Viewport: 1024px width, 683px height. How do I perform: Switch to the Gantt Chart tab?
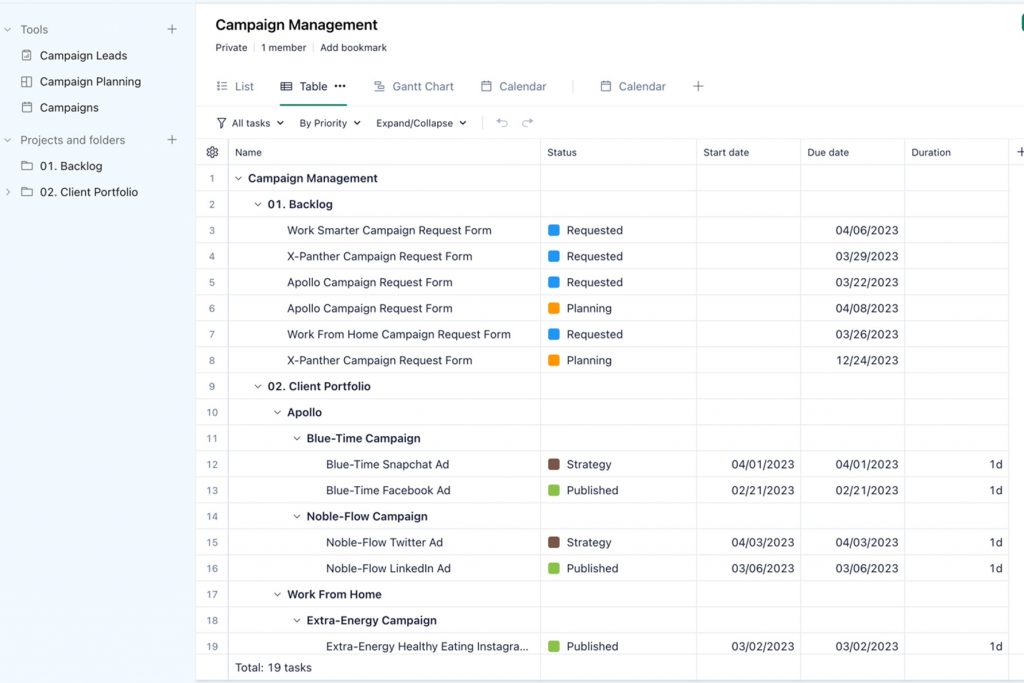[x=413, y=86]
